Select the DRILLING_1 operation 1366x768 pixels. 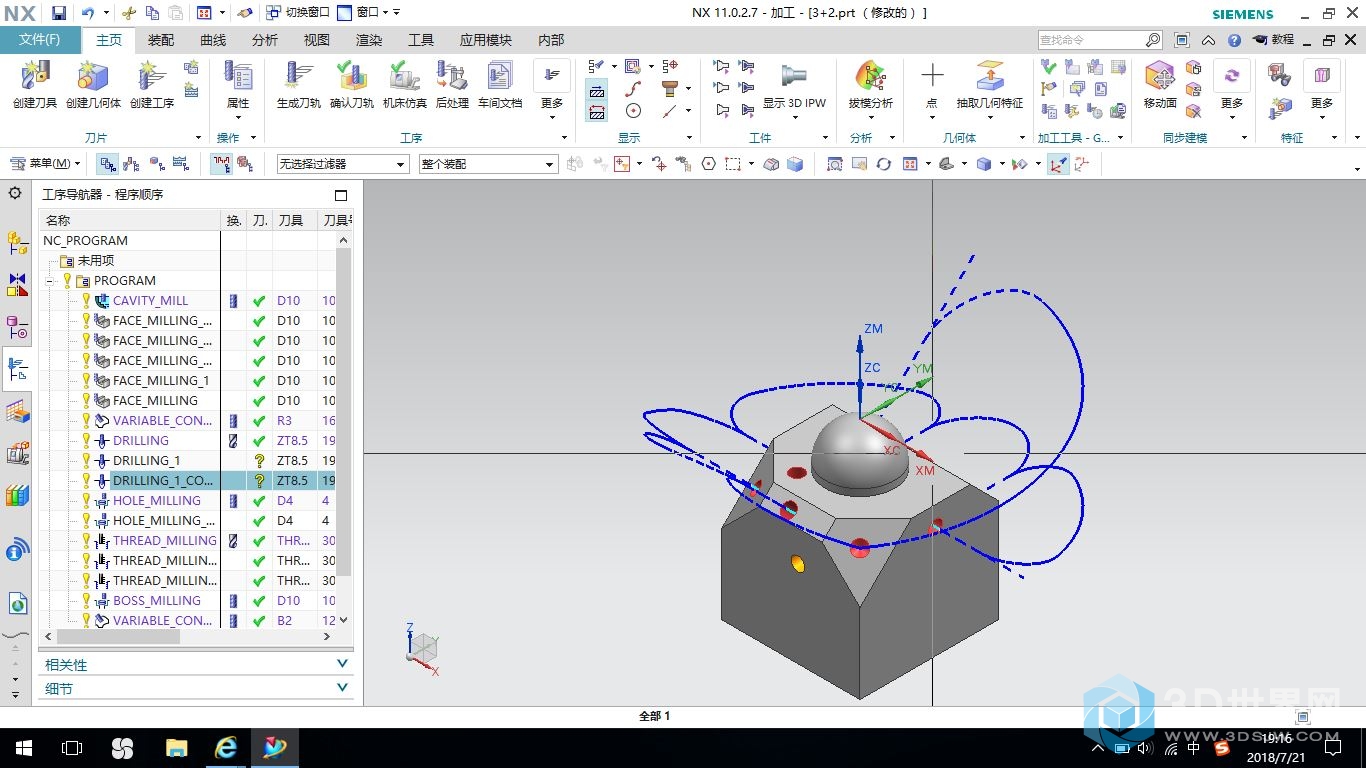[146, 460]
